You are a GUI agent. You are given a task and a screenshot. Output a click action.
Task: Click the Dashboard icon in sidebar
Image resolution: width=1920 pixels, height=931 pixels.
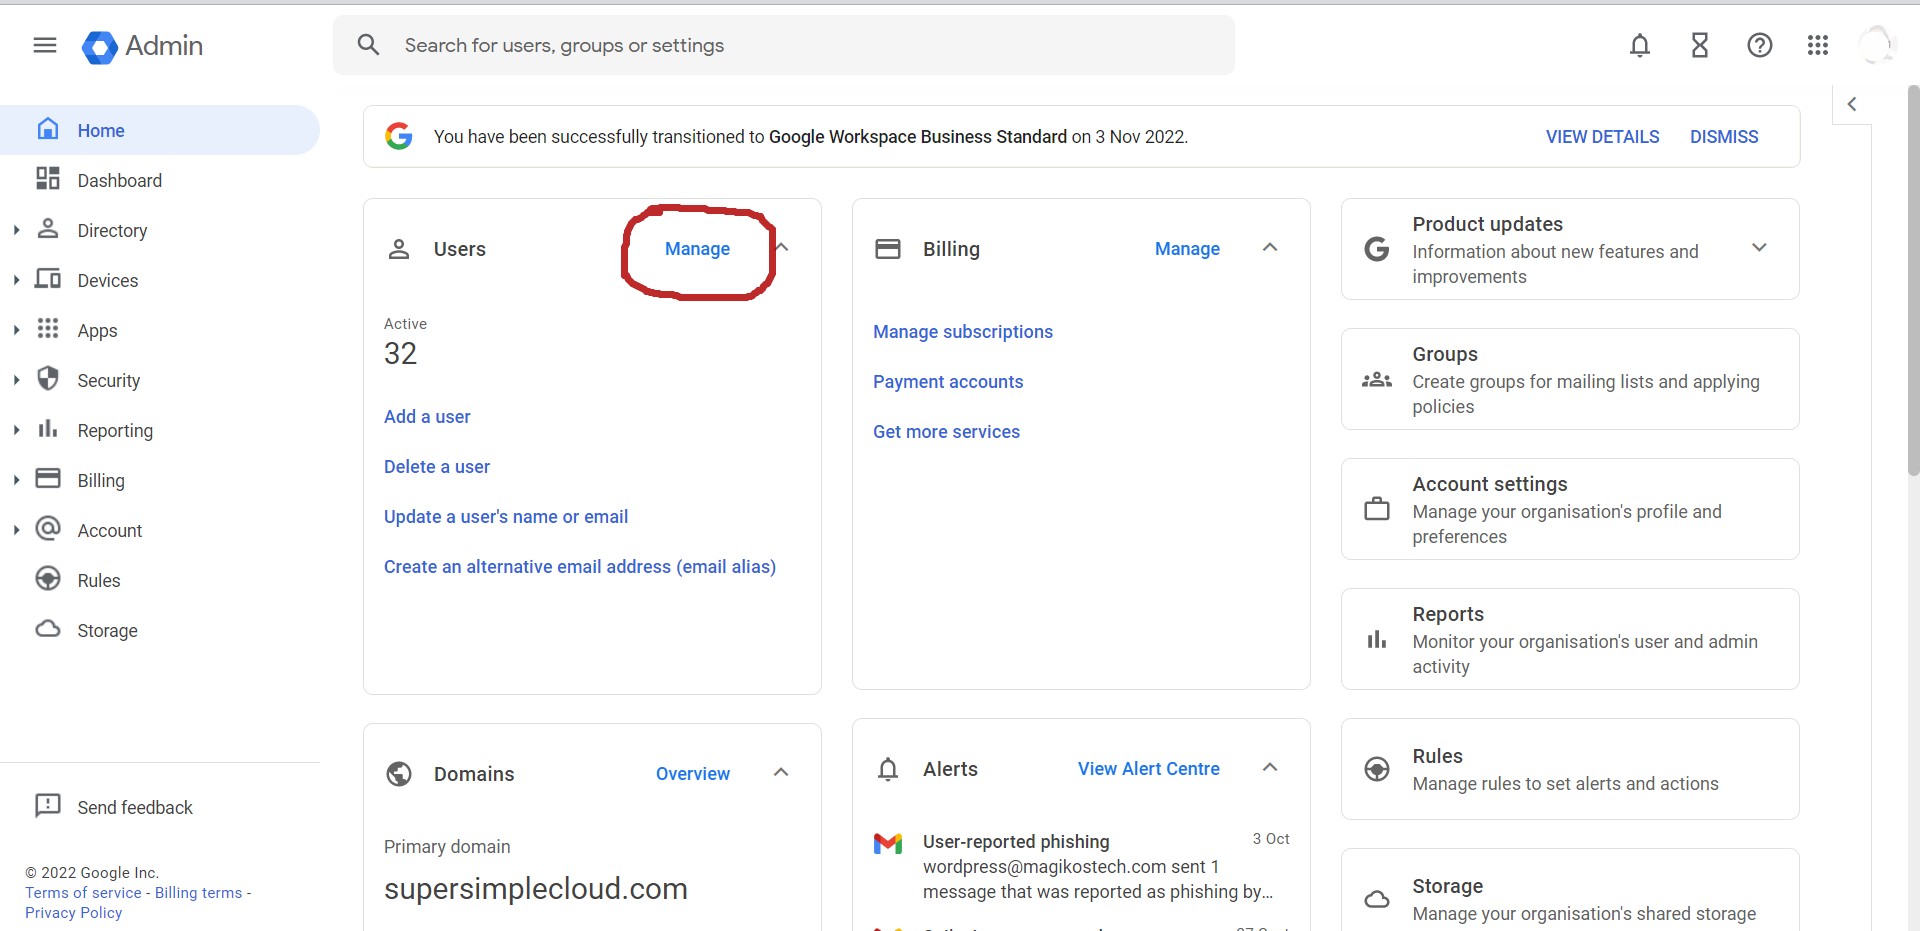(x=48, y=179)
